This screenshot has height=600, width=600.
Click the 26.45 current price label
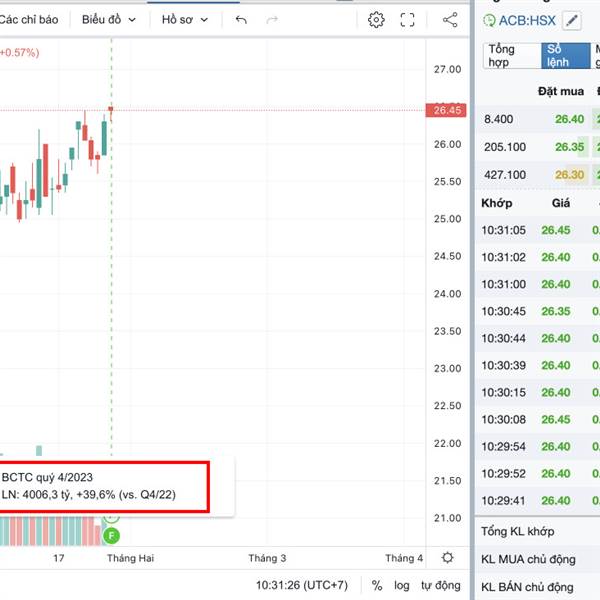pos(448,110)
